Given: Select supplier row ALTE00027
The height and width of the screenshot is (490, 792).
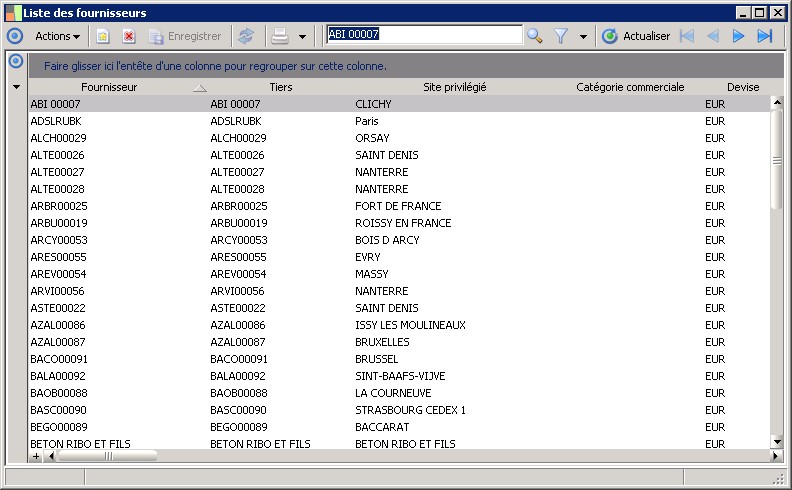Looking at the screenshot, I should (x=400, y=172).
